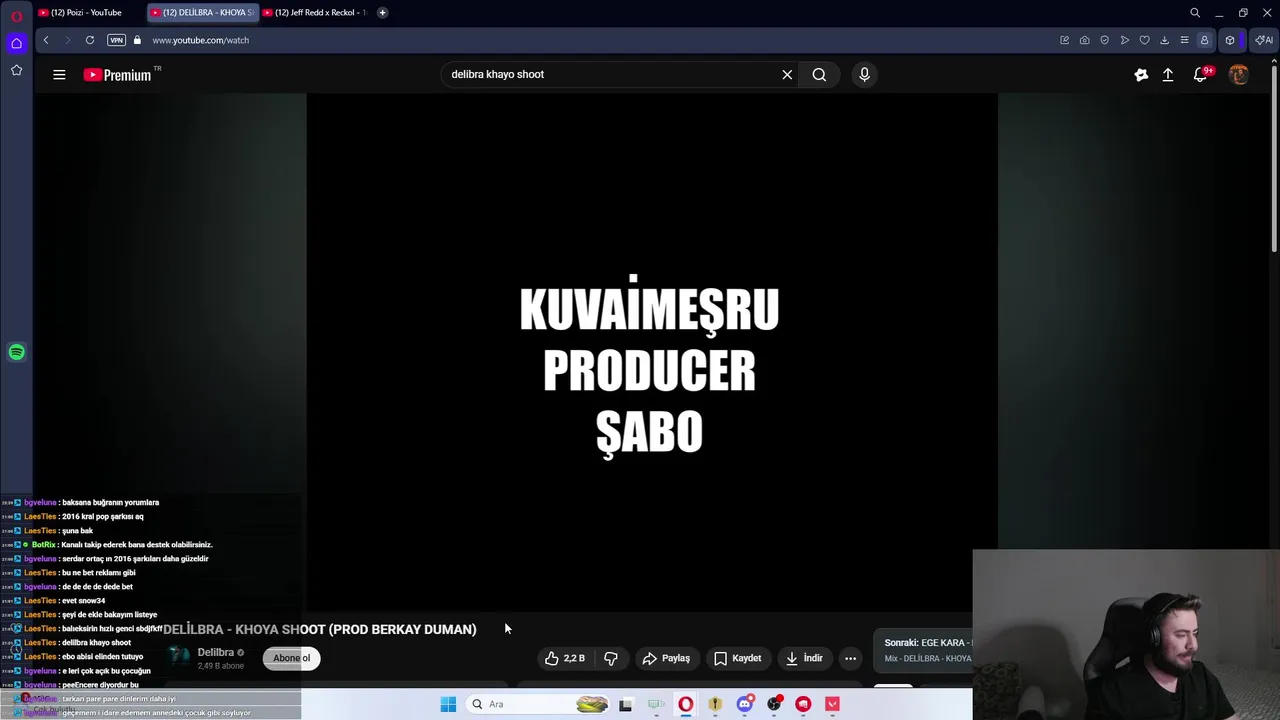
Task: Open the YouTube account avatar menu
Action: coord(1238,74)
